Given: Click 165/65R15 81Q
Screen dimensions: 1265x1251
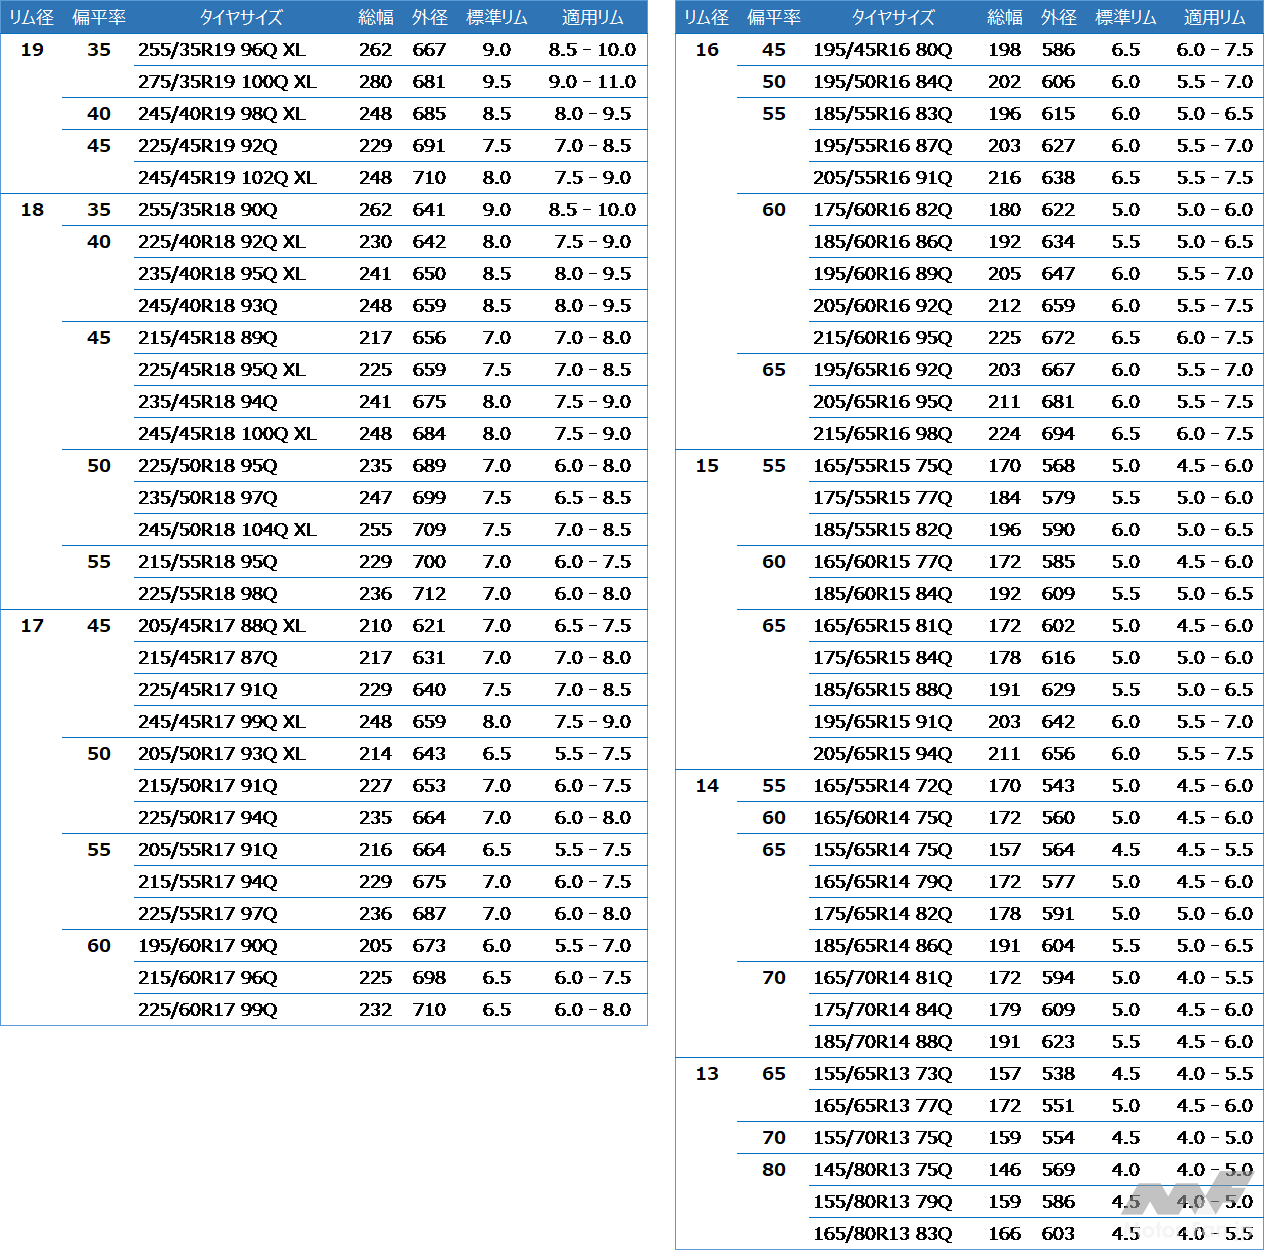Looking at the screenshot, I should (883, 625).
